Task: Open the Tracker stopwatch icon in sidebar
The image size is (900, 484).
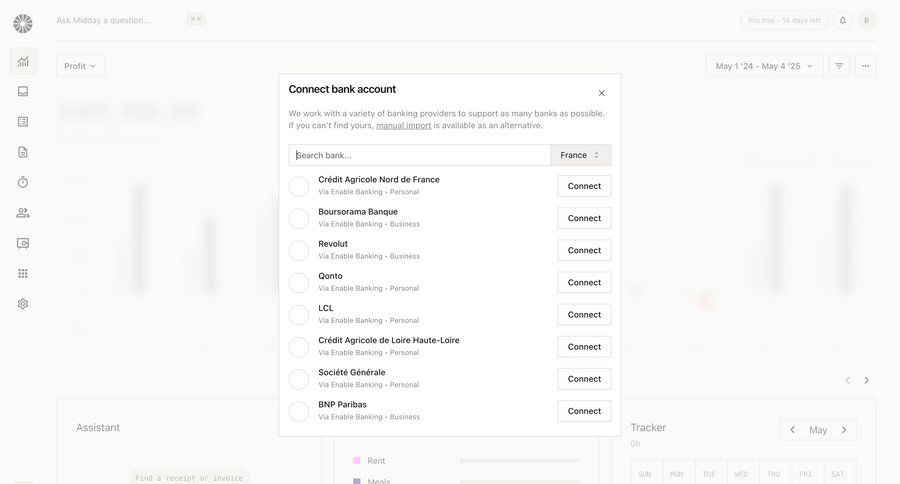Action: tap(23, 182)
